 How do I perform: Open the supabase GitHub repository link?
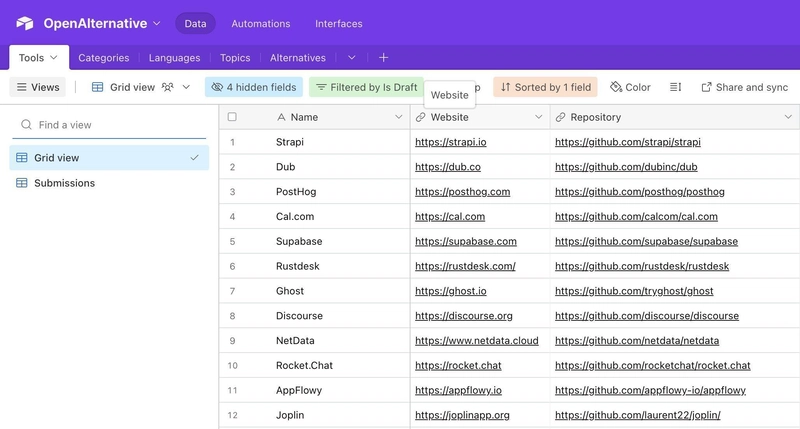click(646, 241)
